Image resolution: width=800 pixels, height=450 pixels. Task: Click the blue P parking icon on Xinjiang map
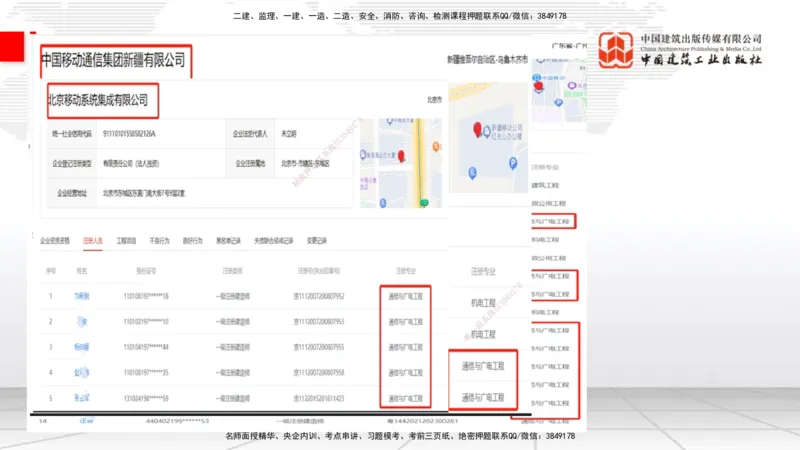(513, 163)
